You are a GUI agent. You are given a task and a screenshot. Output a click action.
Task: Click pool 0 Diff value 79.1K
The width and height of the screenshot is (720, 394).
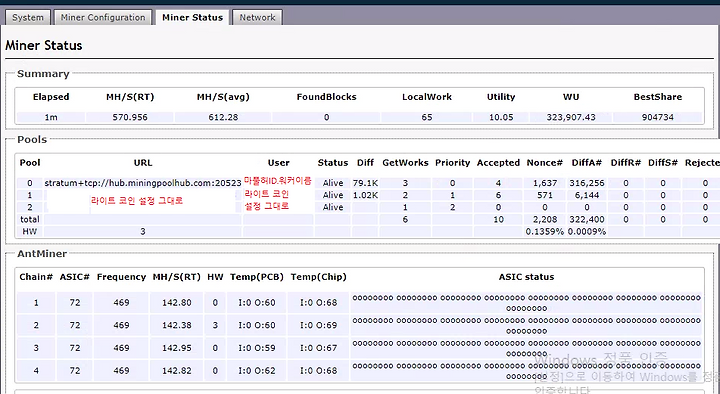(366, 183)
